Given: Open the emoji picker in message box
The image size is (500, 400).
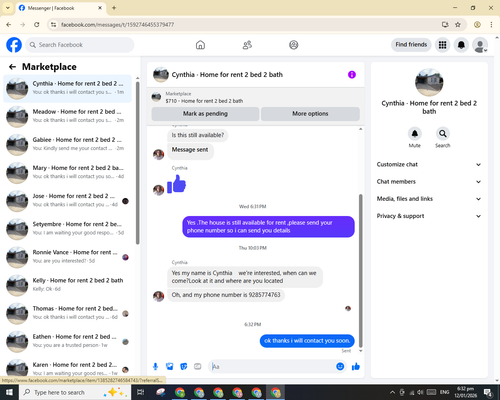Looking at the screenshot, I should click(x=340, y=367).
